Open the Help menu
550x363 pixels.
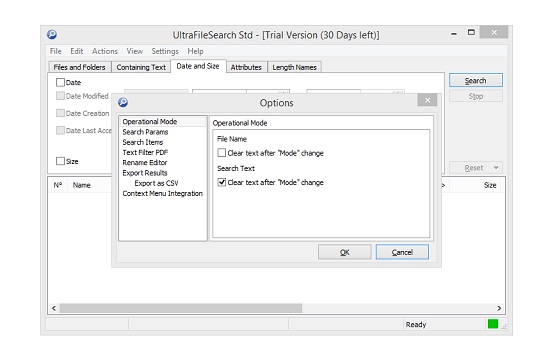(x=195, y=51)
